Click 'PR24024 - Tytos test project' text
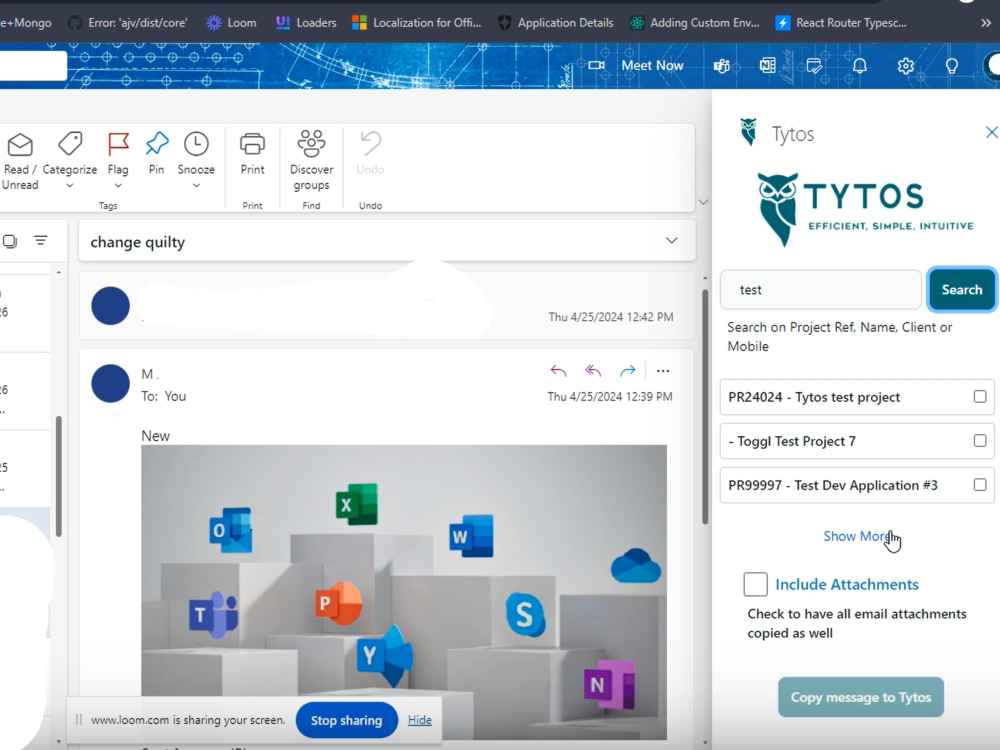The height and width of the screenshot is (750, 1000). point(814,397)
